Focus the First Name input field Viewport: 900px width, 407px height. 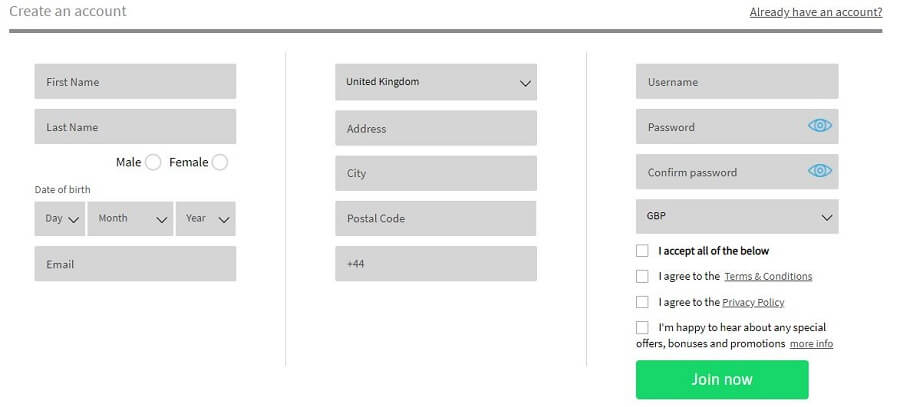(x=135, y=82)
